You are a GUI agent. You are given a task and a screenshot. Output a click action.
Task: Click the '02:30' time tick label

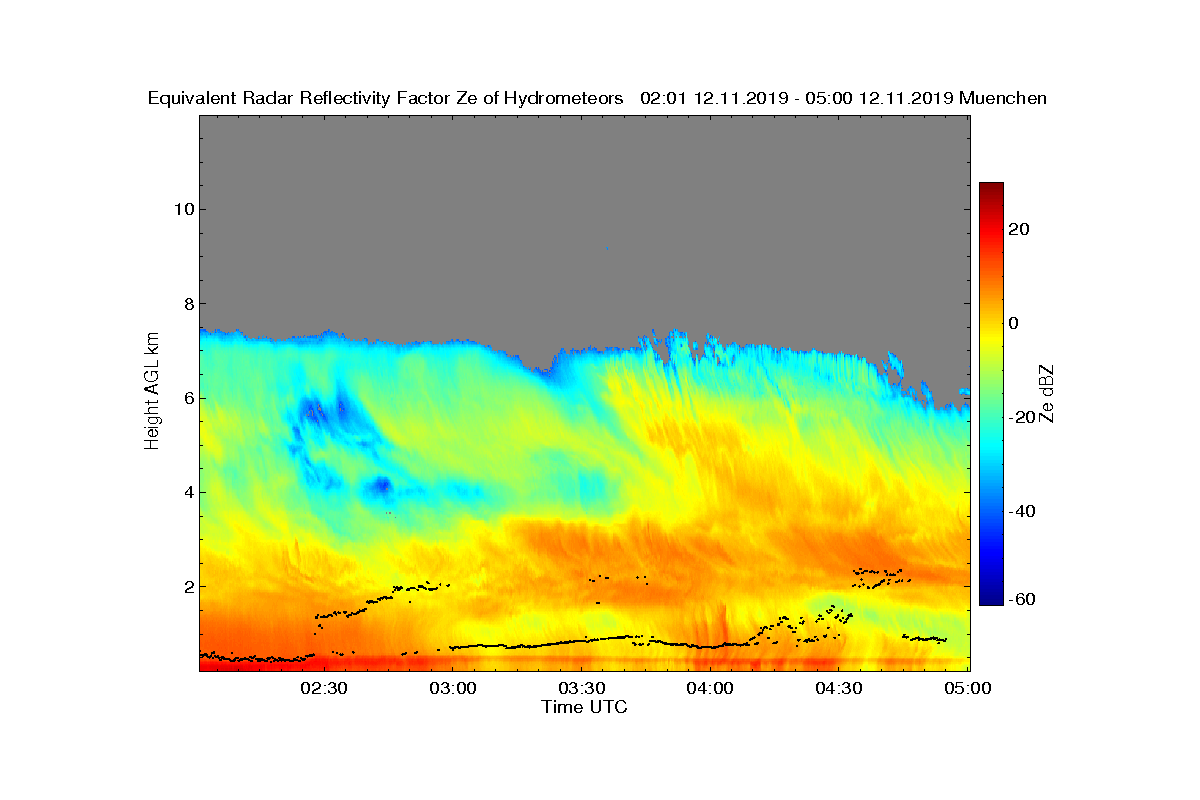coord(324,688)
